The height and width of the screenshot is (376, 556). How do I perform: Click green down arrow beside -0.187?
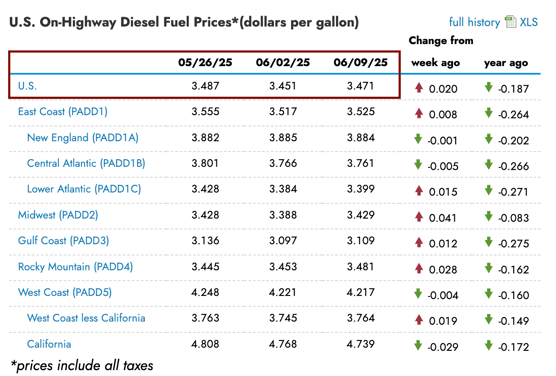tap(489, 87)
